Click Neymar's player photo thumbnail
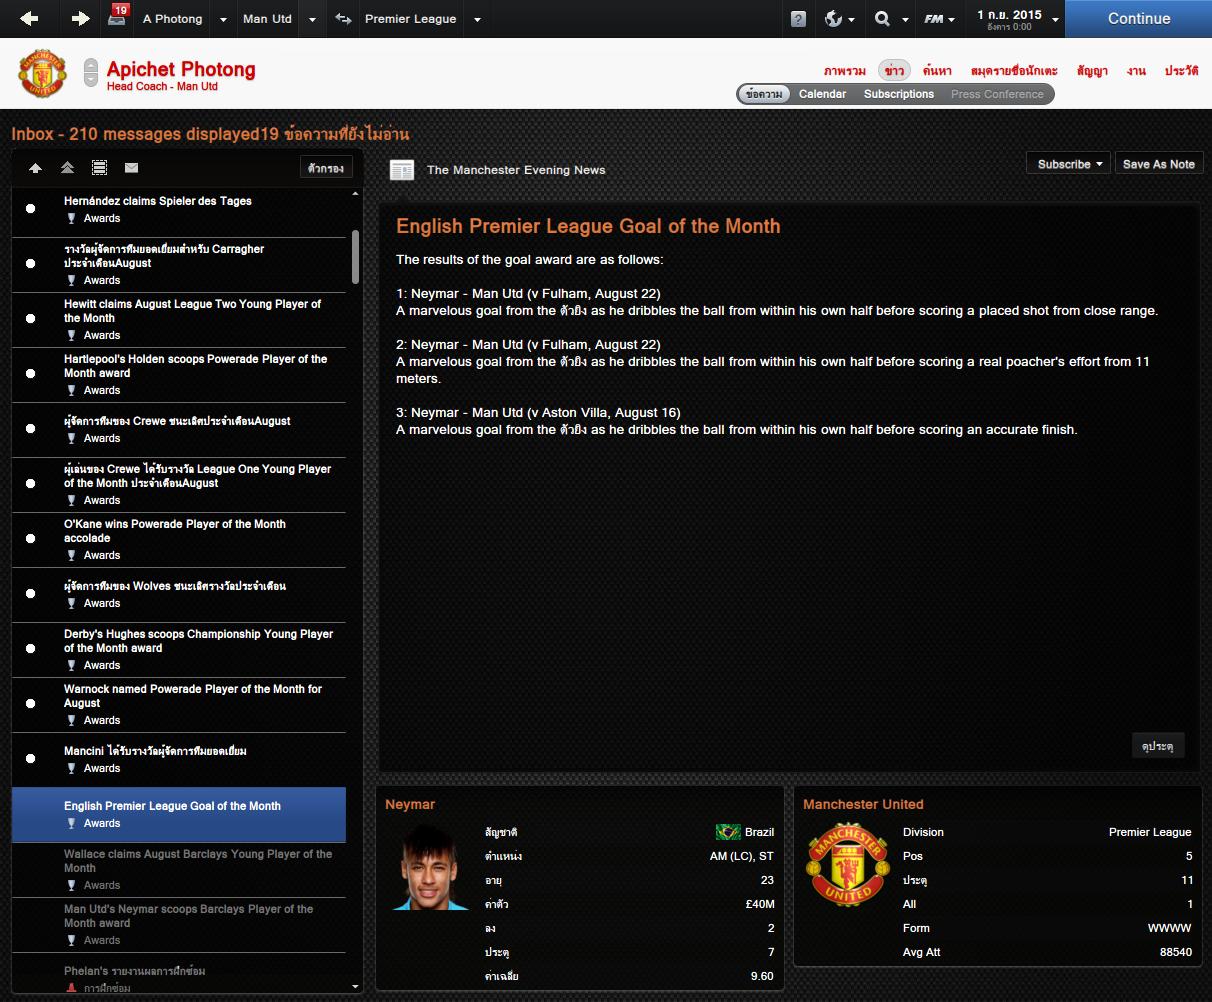Viewport: 1212px width, 1002px height. point(429,866)
